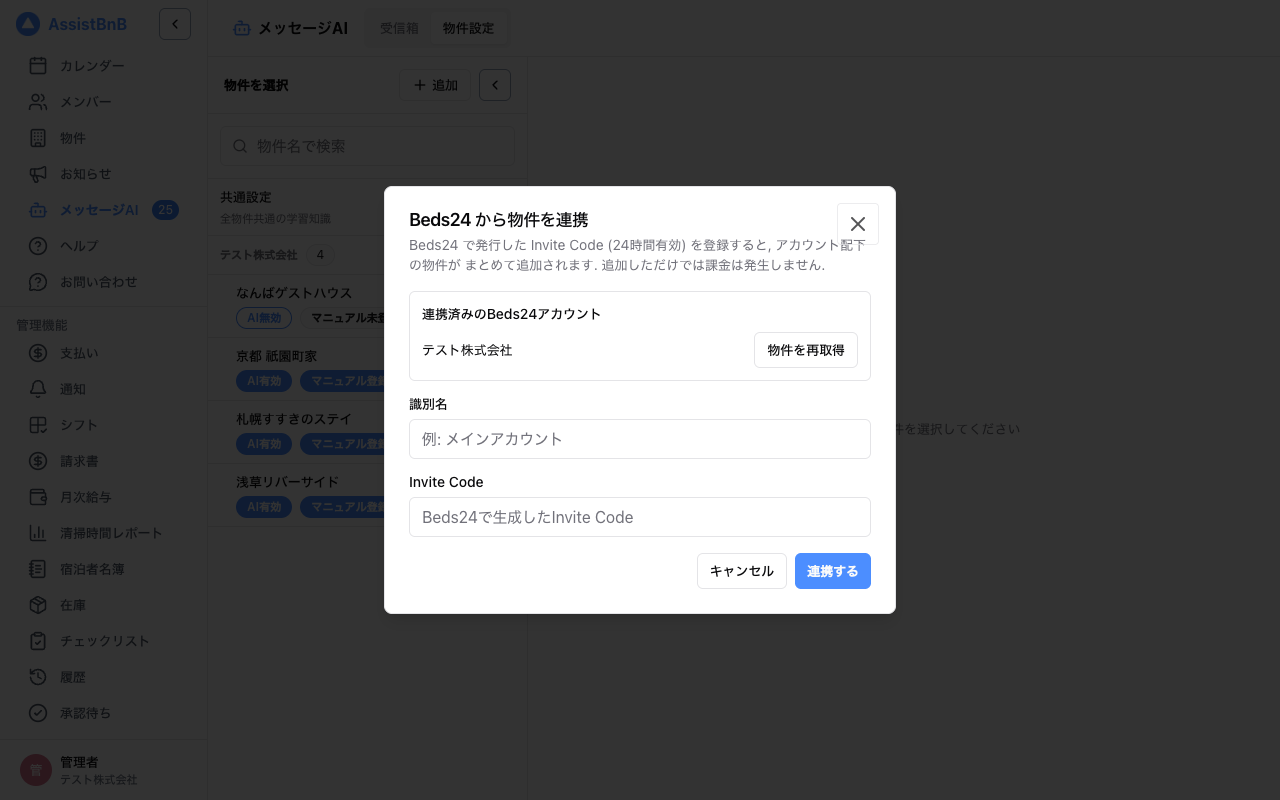Collapse the 物件を選択 panel chevron

pos(495,85)
